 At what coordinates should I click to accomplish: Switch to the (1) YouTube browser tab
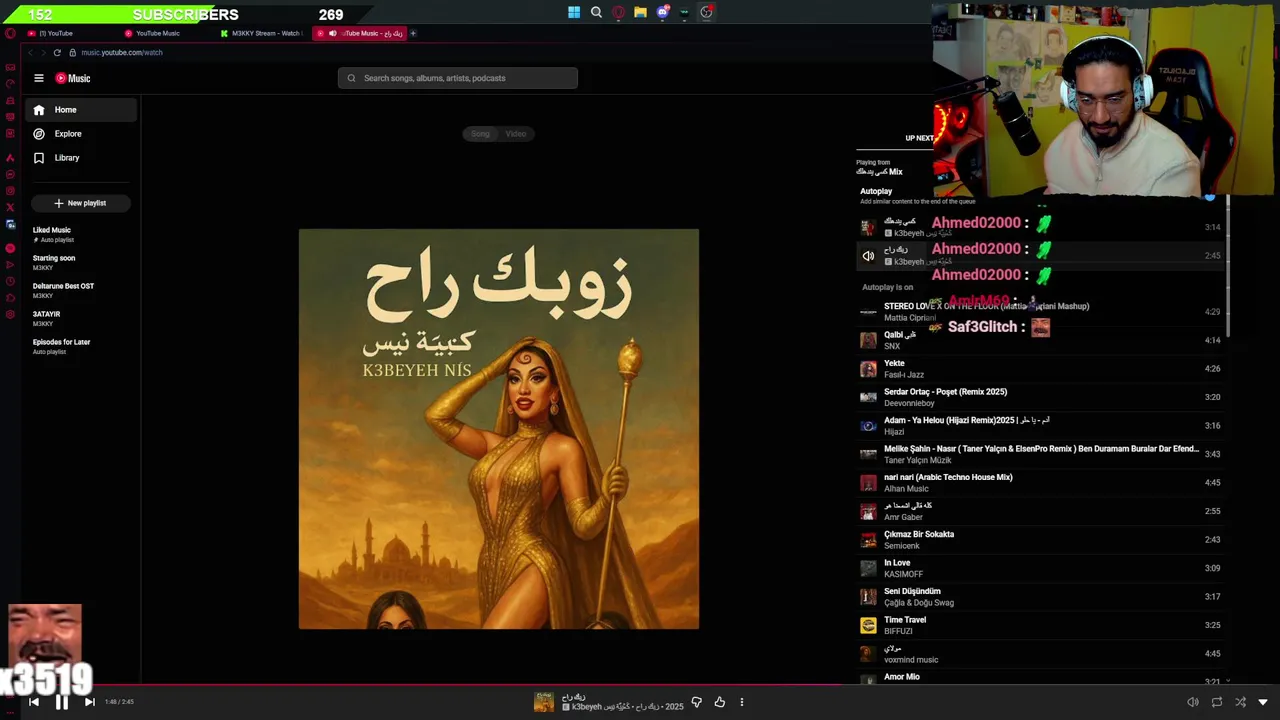tap(71, 33)
